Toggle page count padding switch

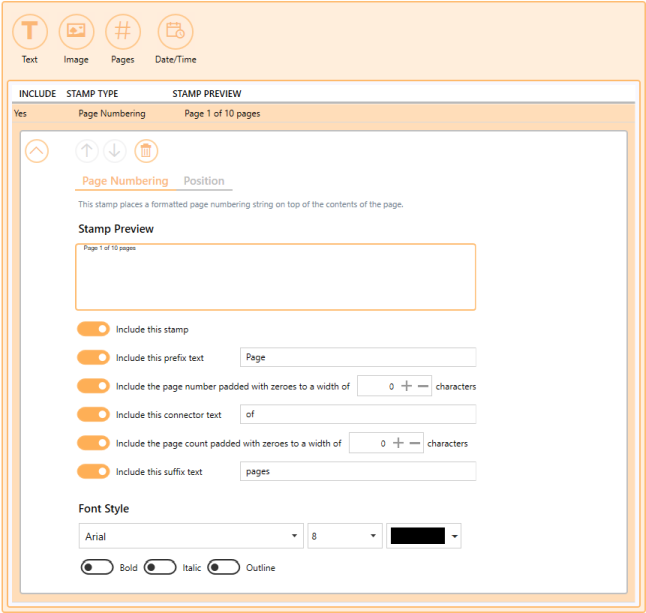[x=94, y=443]
